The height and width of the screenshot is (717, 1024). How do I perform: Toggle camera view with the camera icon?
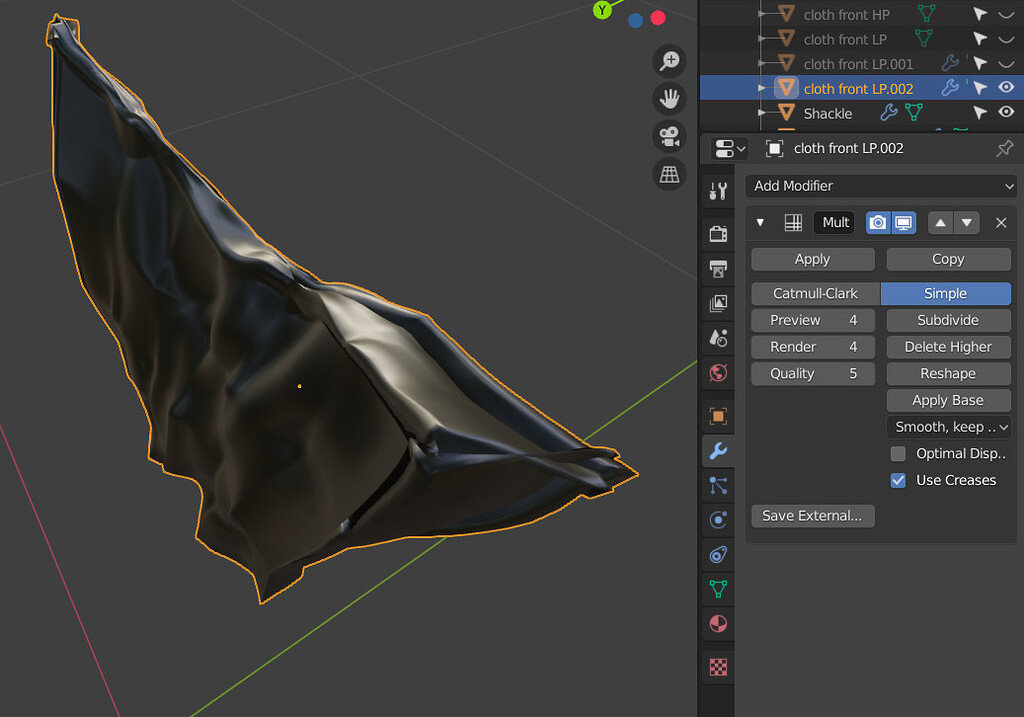669,135
